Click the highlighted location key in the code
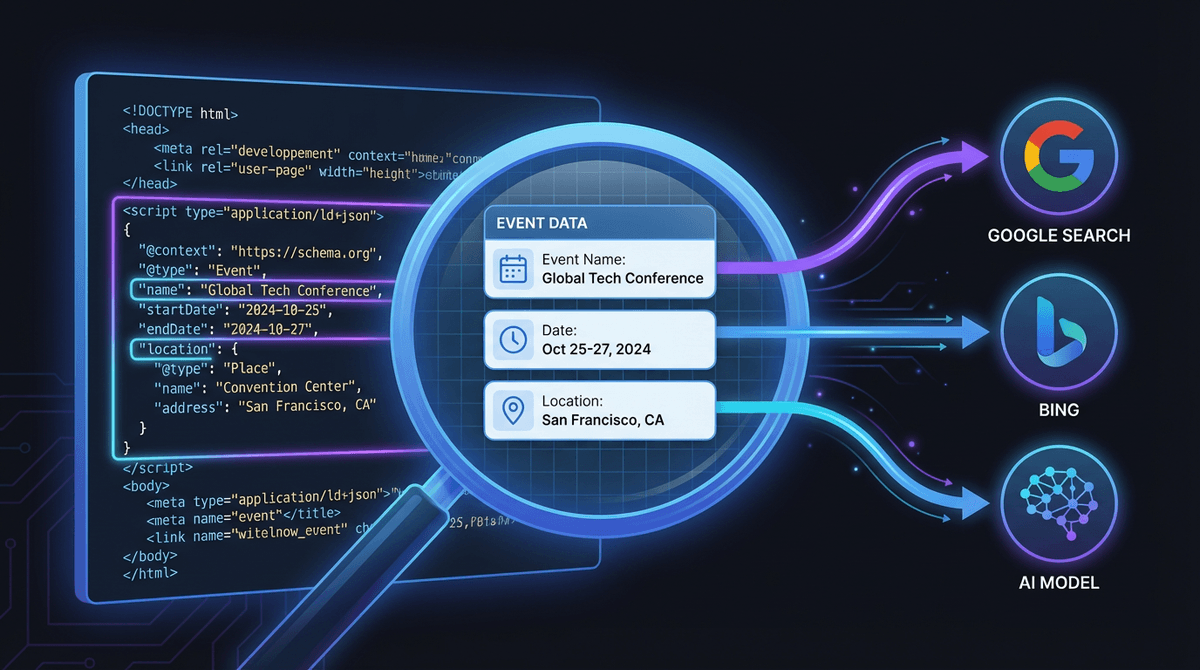Image resolution: width=1200 pixels, height=670 pixels. pyautogui.click(x=175, y=348)
